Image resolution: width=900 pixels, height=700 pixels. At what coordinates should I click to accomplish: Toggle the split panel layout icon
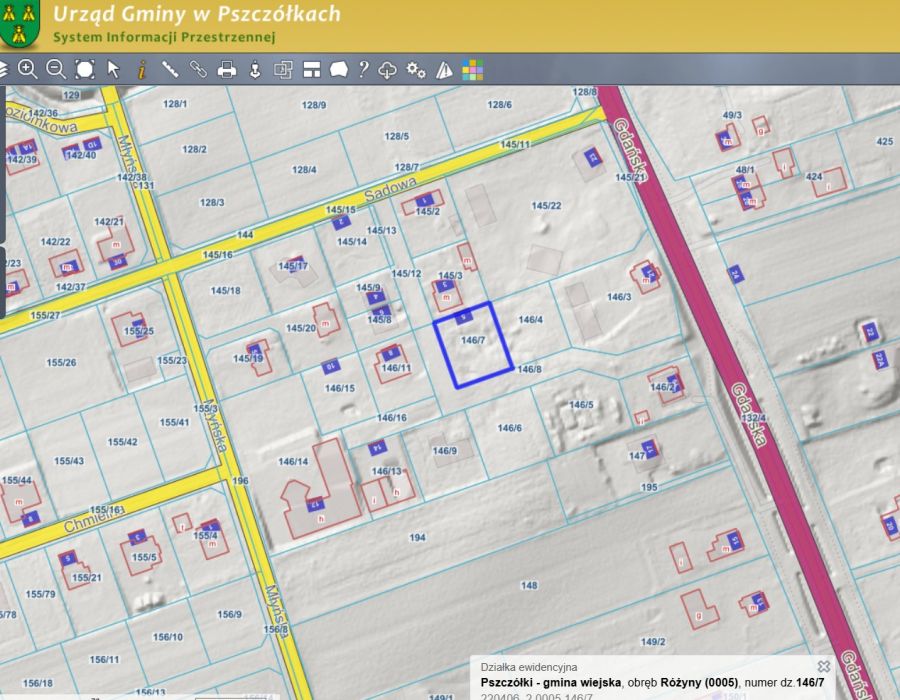311,69
